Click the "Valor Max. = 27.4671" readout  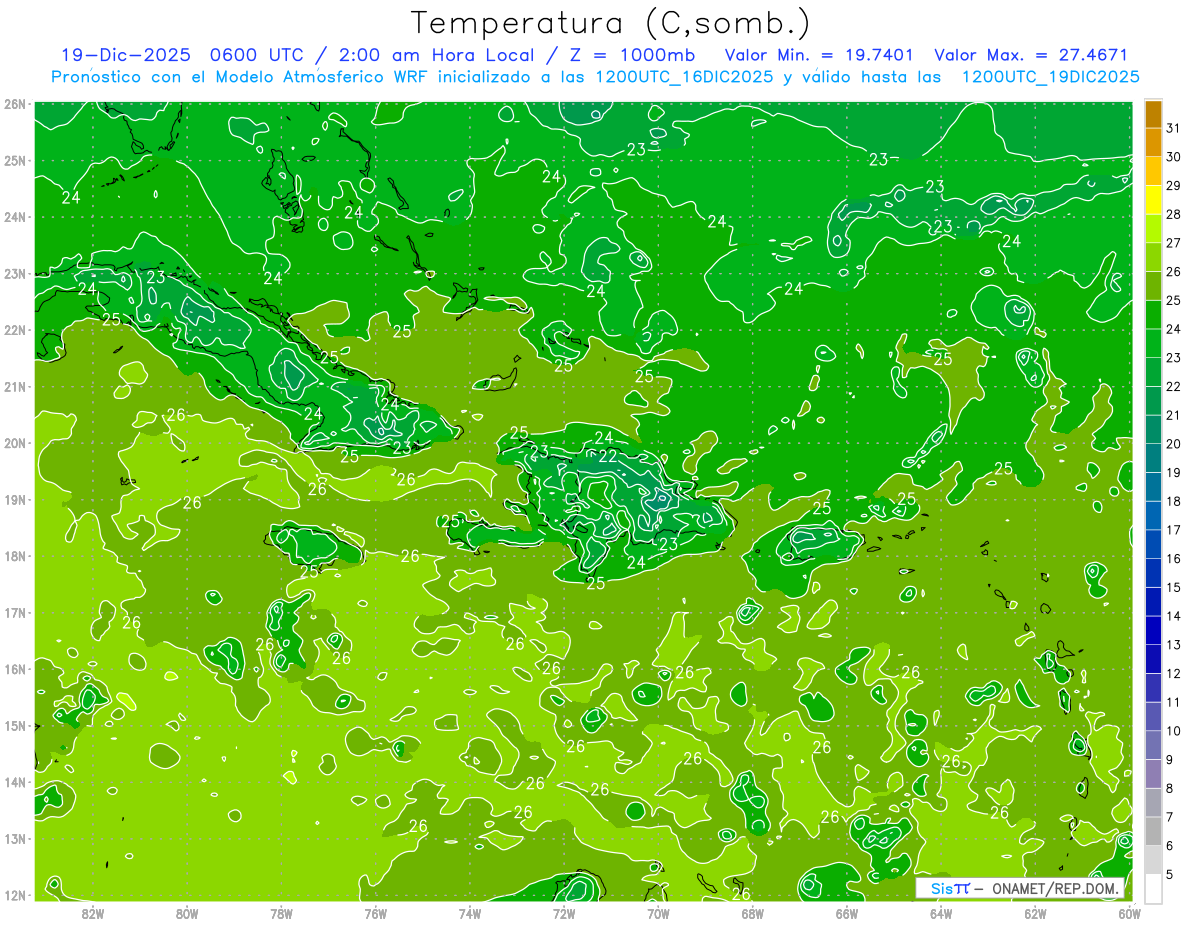tap(1031, 55)
